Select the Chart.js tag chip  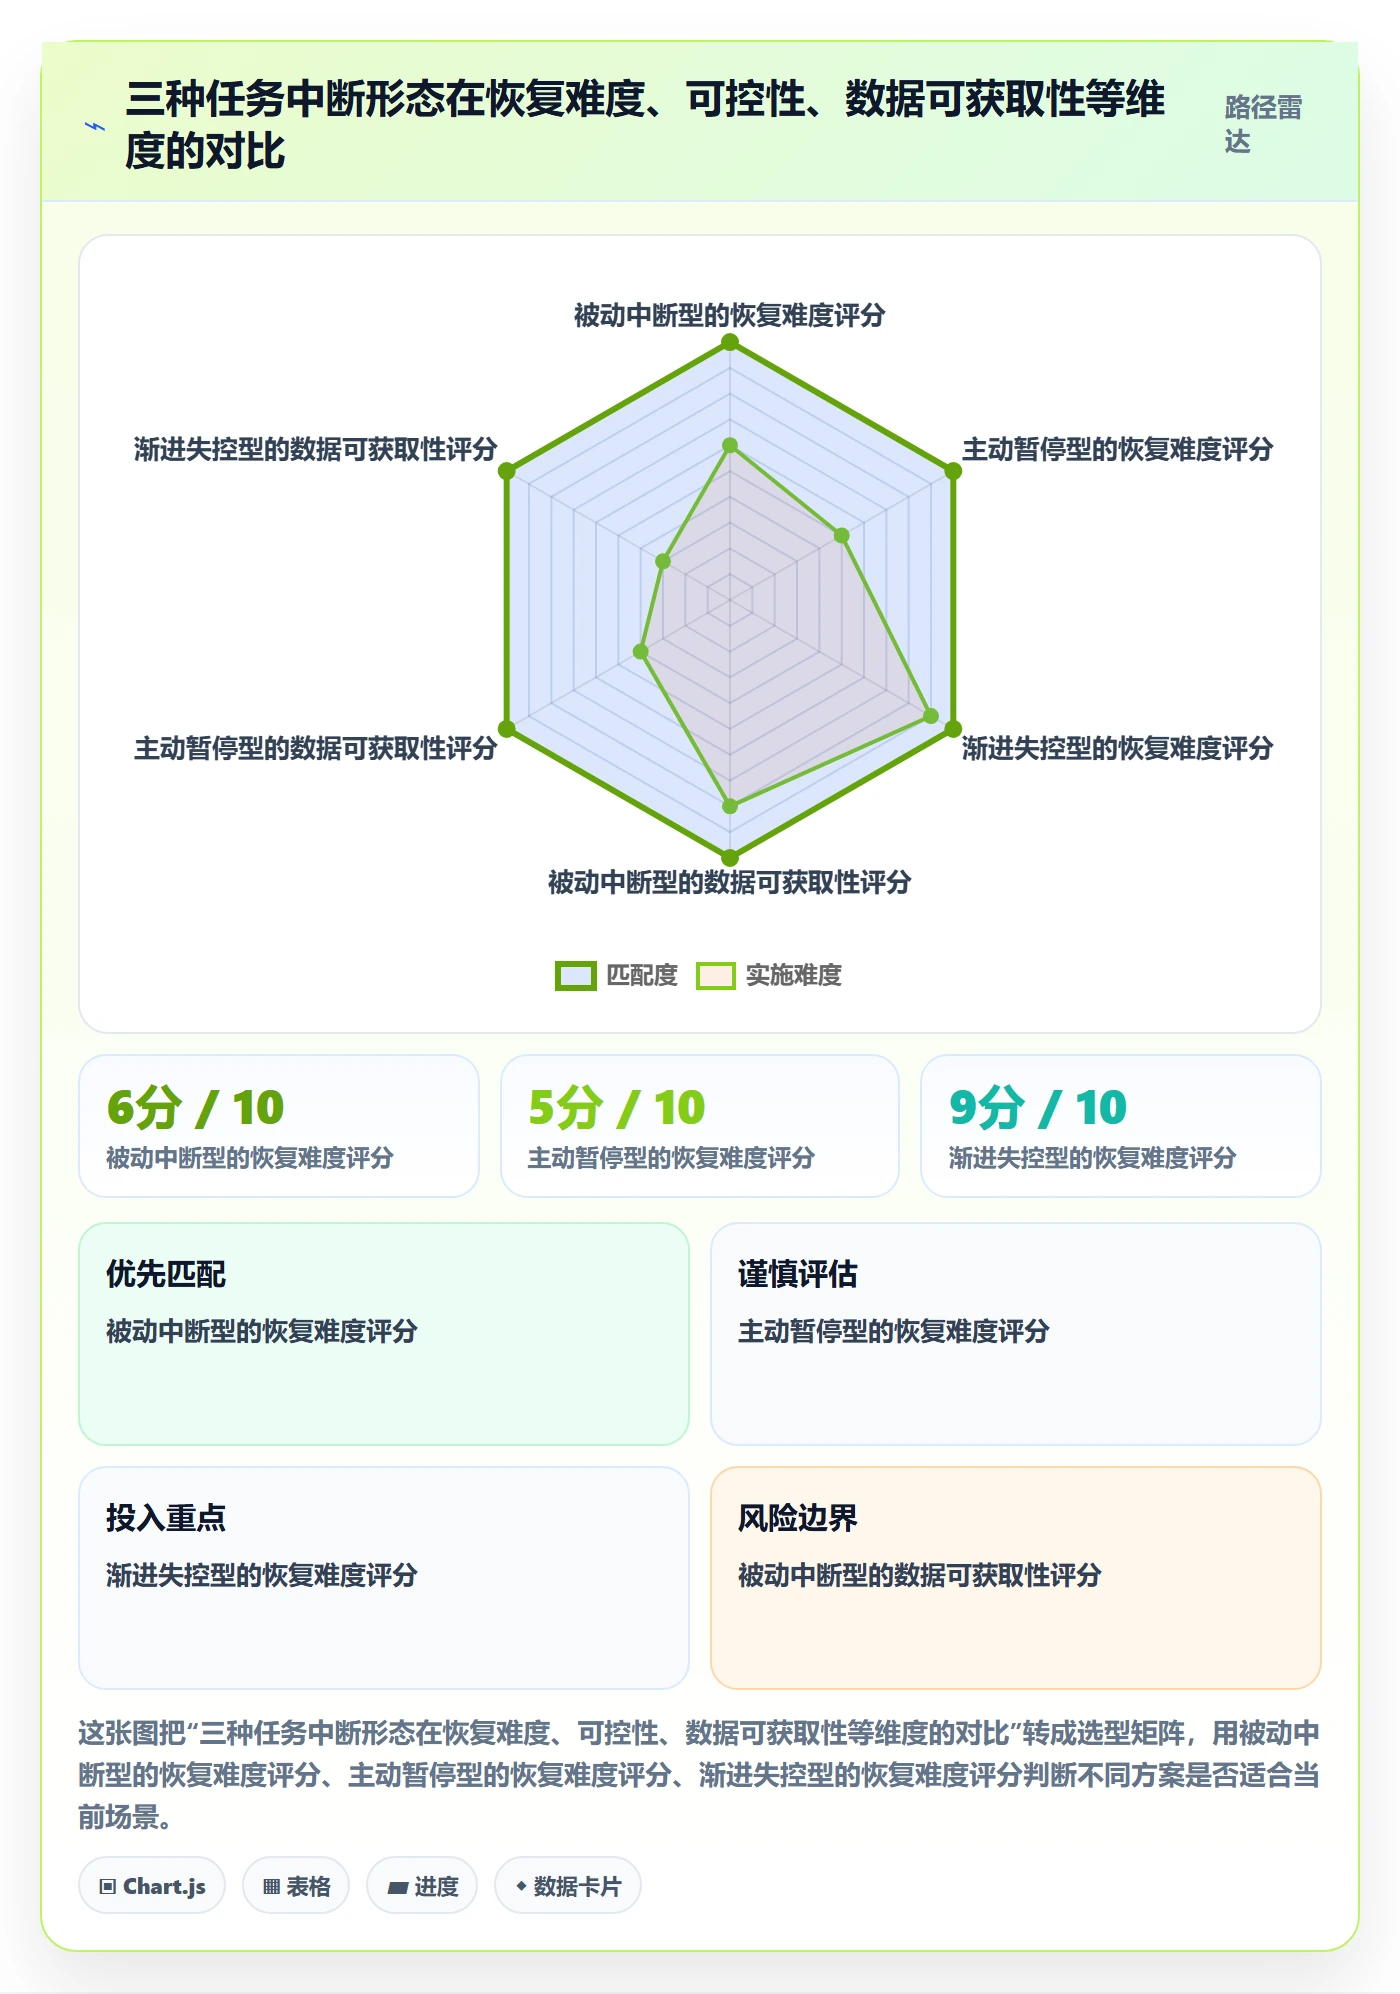point(152,1886)
